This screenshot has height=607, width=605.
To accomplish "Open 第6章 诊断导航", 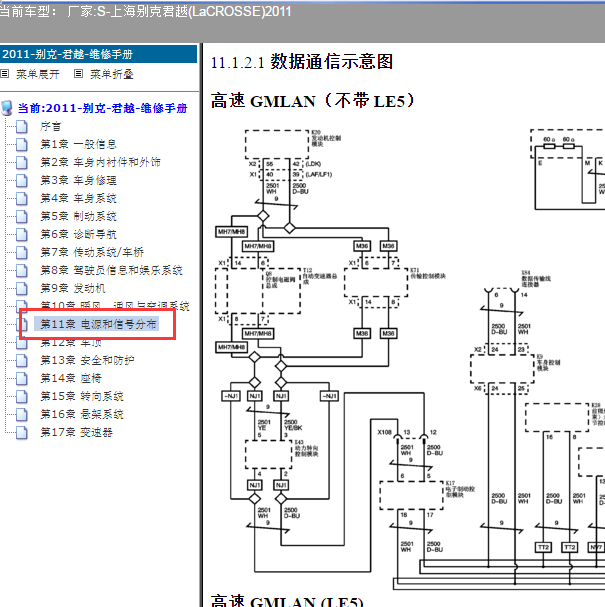I will click(x=79, y=234).
